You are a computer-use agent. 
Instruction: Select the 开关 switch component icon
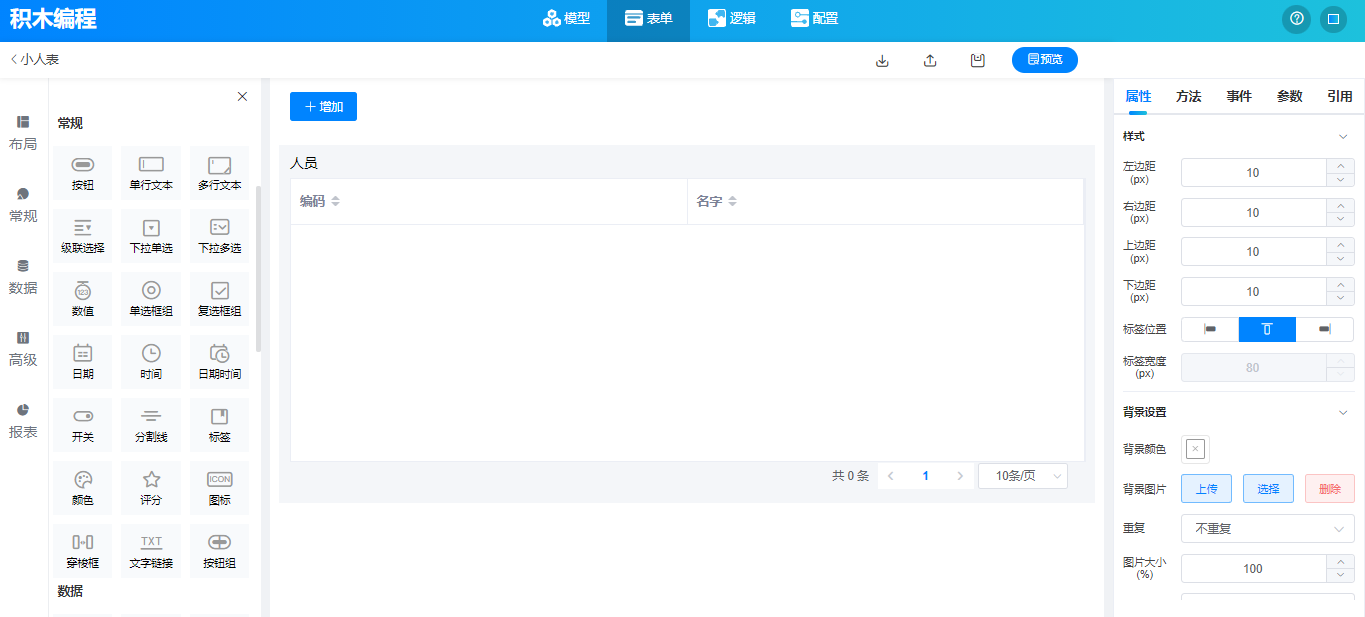[83, 424]
